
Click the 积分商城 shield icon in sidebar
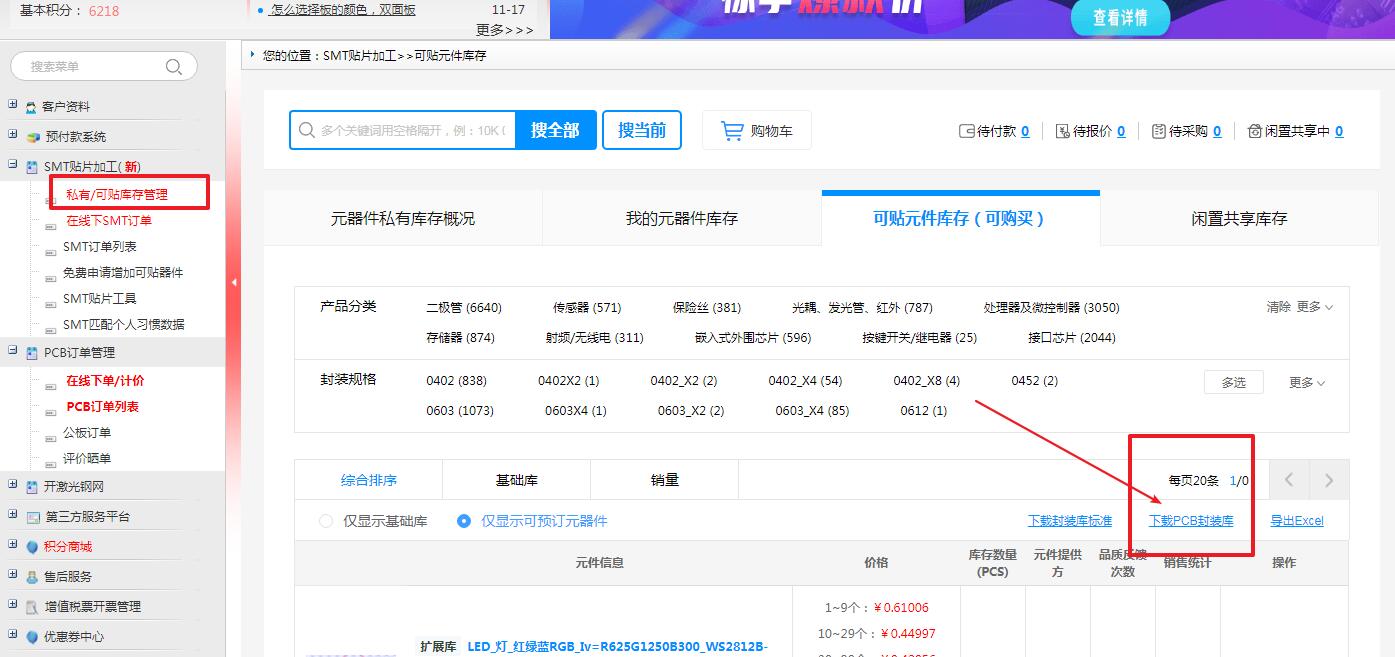32,547
